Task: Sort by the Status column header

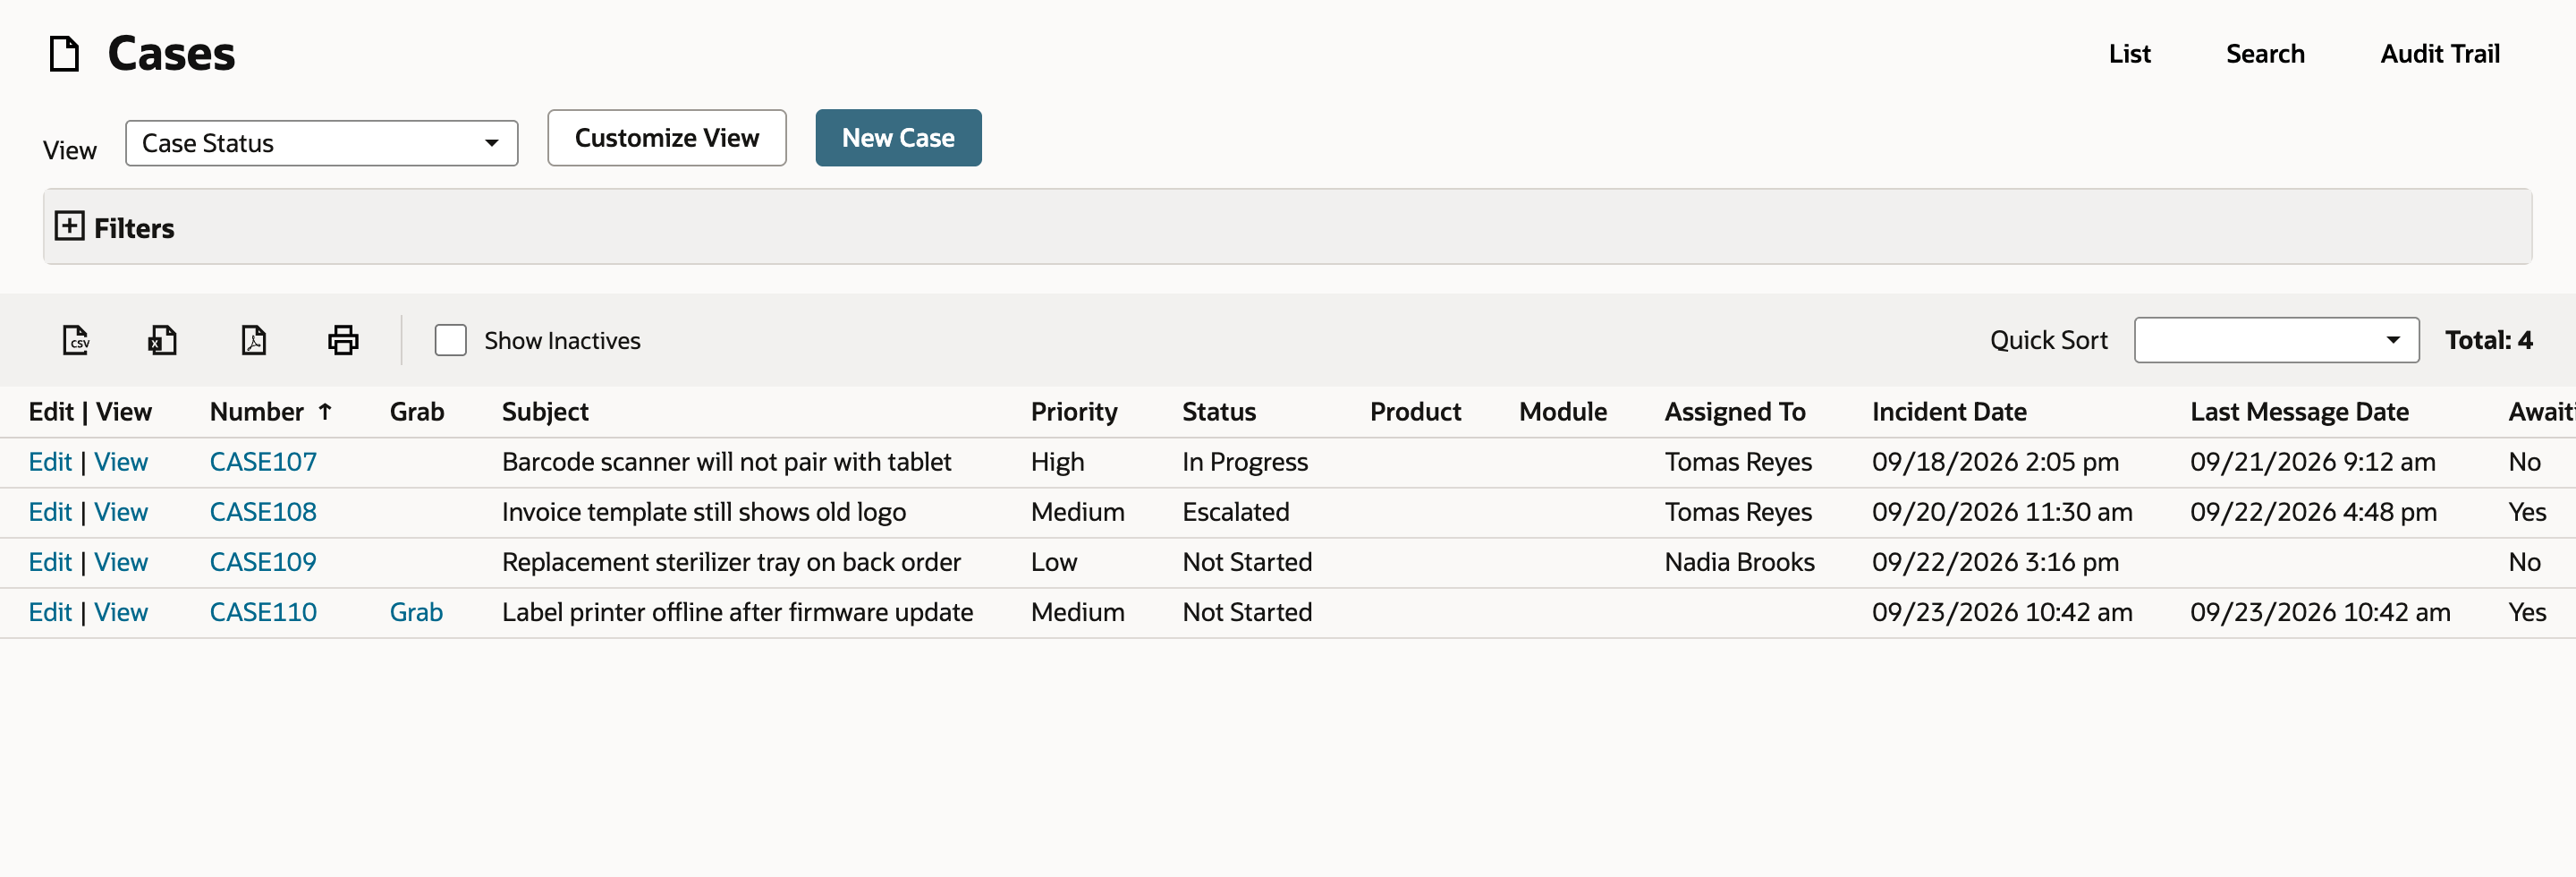Action: pyautogui.click(x=1219, y=412)
